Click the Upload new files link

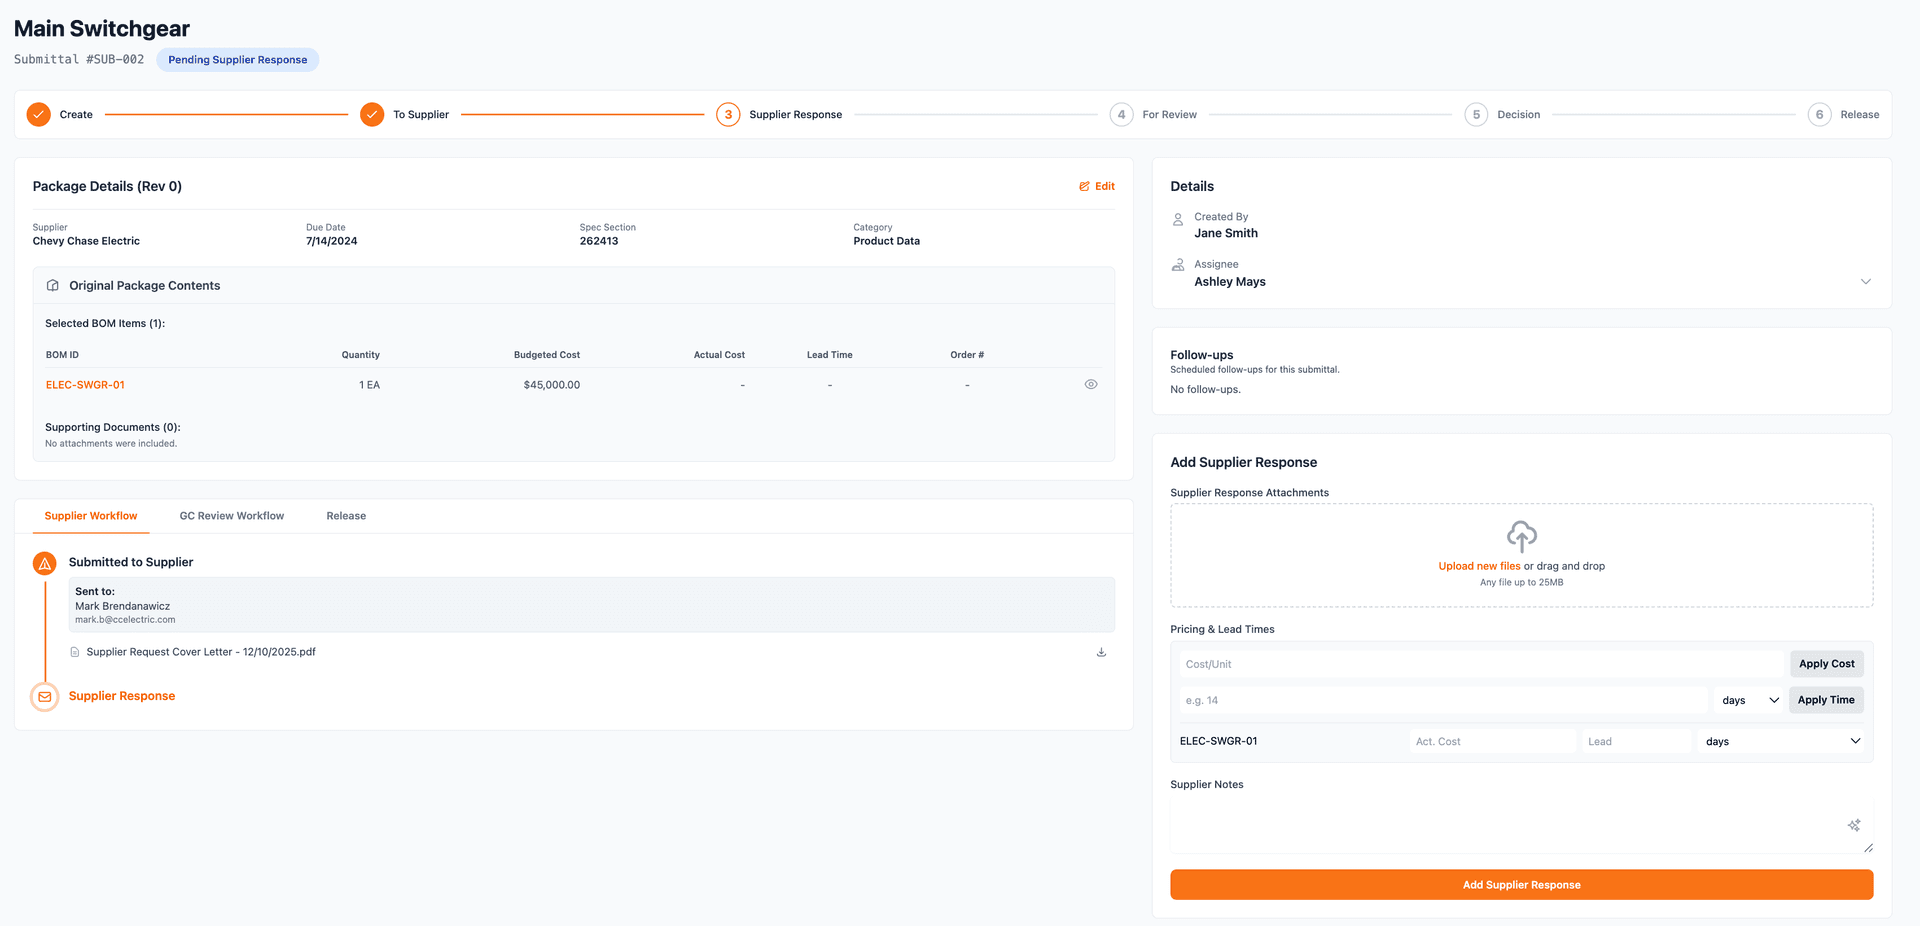(1479, 565)
